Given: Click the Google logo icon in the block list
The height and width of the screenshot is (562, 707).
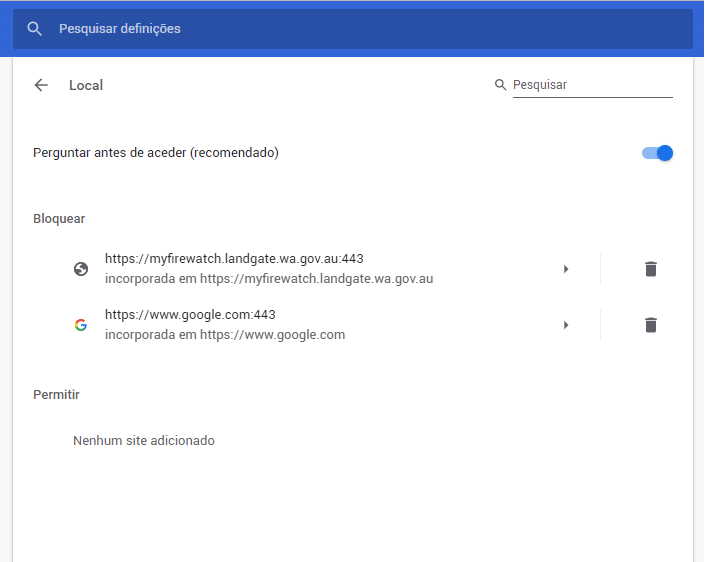Looking at the screenshot, I should tap(81, 325).
